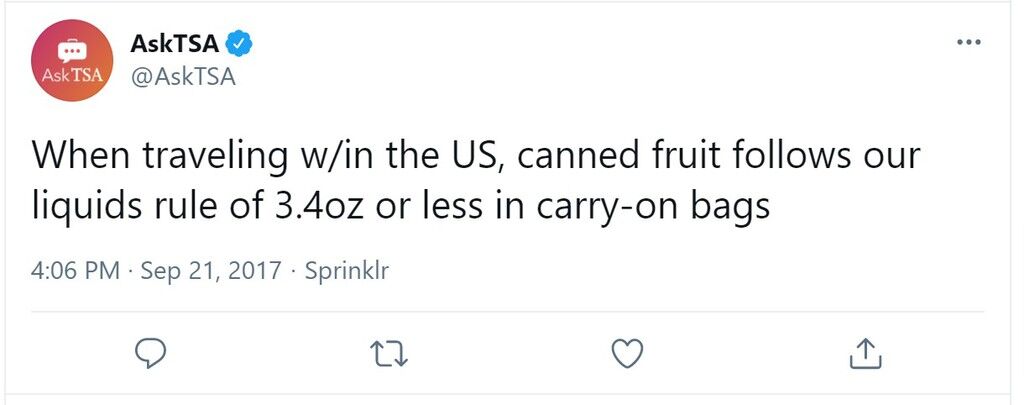Open profile via AskTSA display name

(x=174, y=44)
